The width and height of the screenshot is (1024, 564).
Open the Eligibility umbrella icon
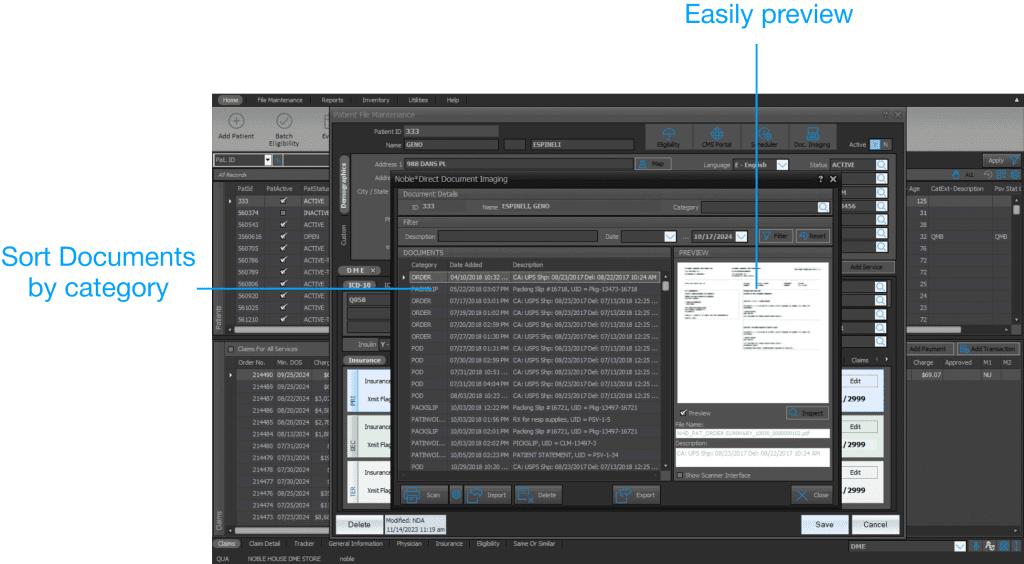(x=668, y=136)
